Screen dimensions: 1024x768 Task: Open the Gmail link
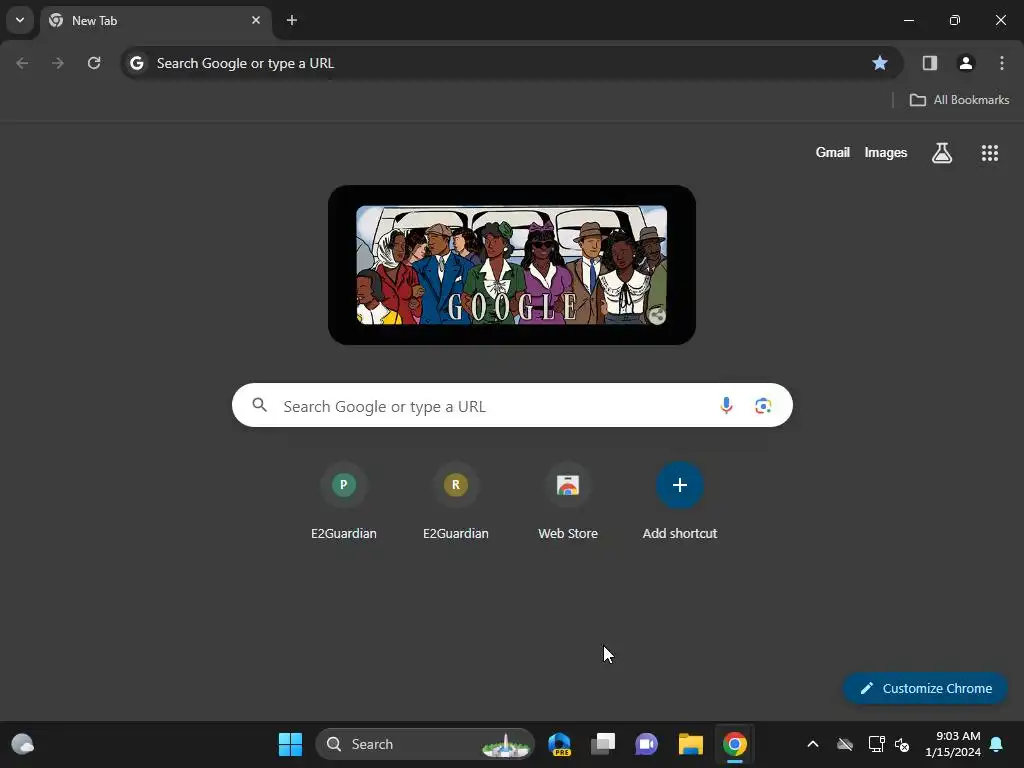(x=833, y=153)
